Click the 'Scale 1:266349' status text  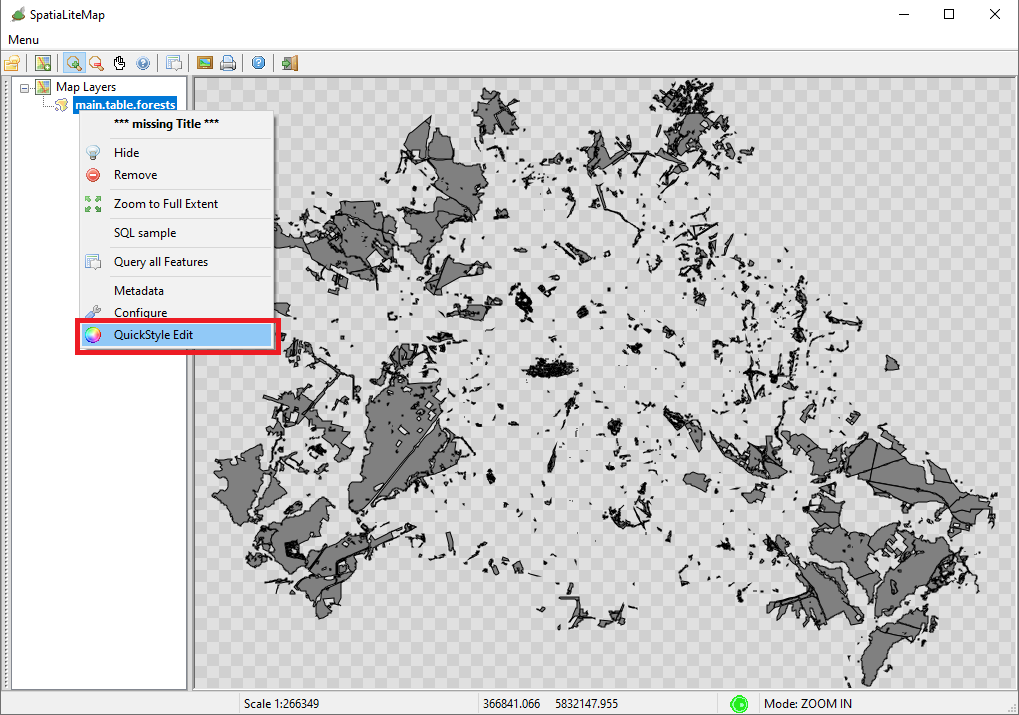coord(281,704)
